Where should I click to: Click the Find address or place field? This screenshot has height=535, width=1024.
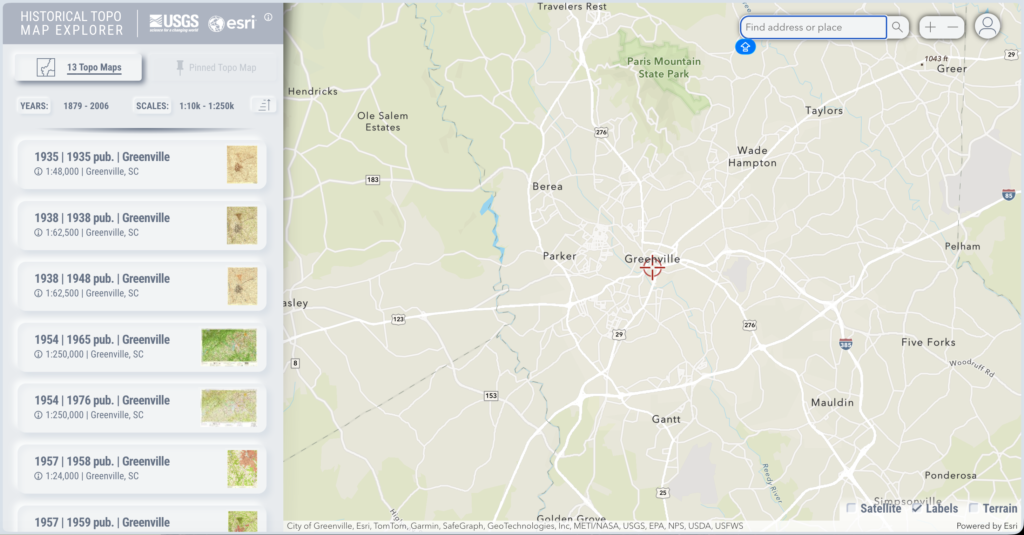pyautogui.click(x=812, y=27)
